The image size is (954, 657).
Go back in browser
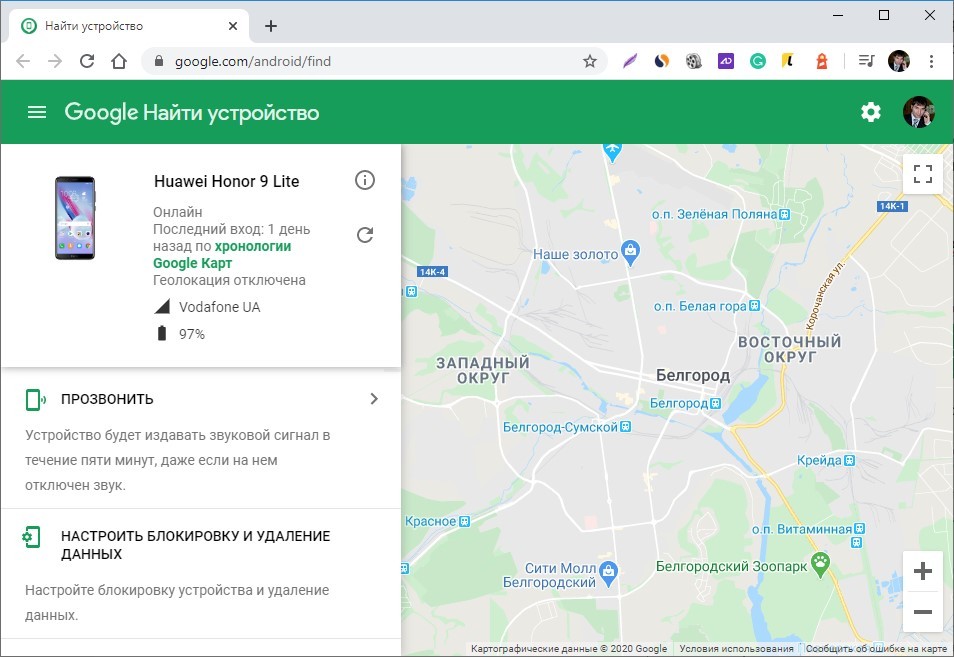pyautogui.click(x=23, y=61)
